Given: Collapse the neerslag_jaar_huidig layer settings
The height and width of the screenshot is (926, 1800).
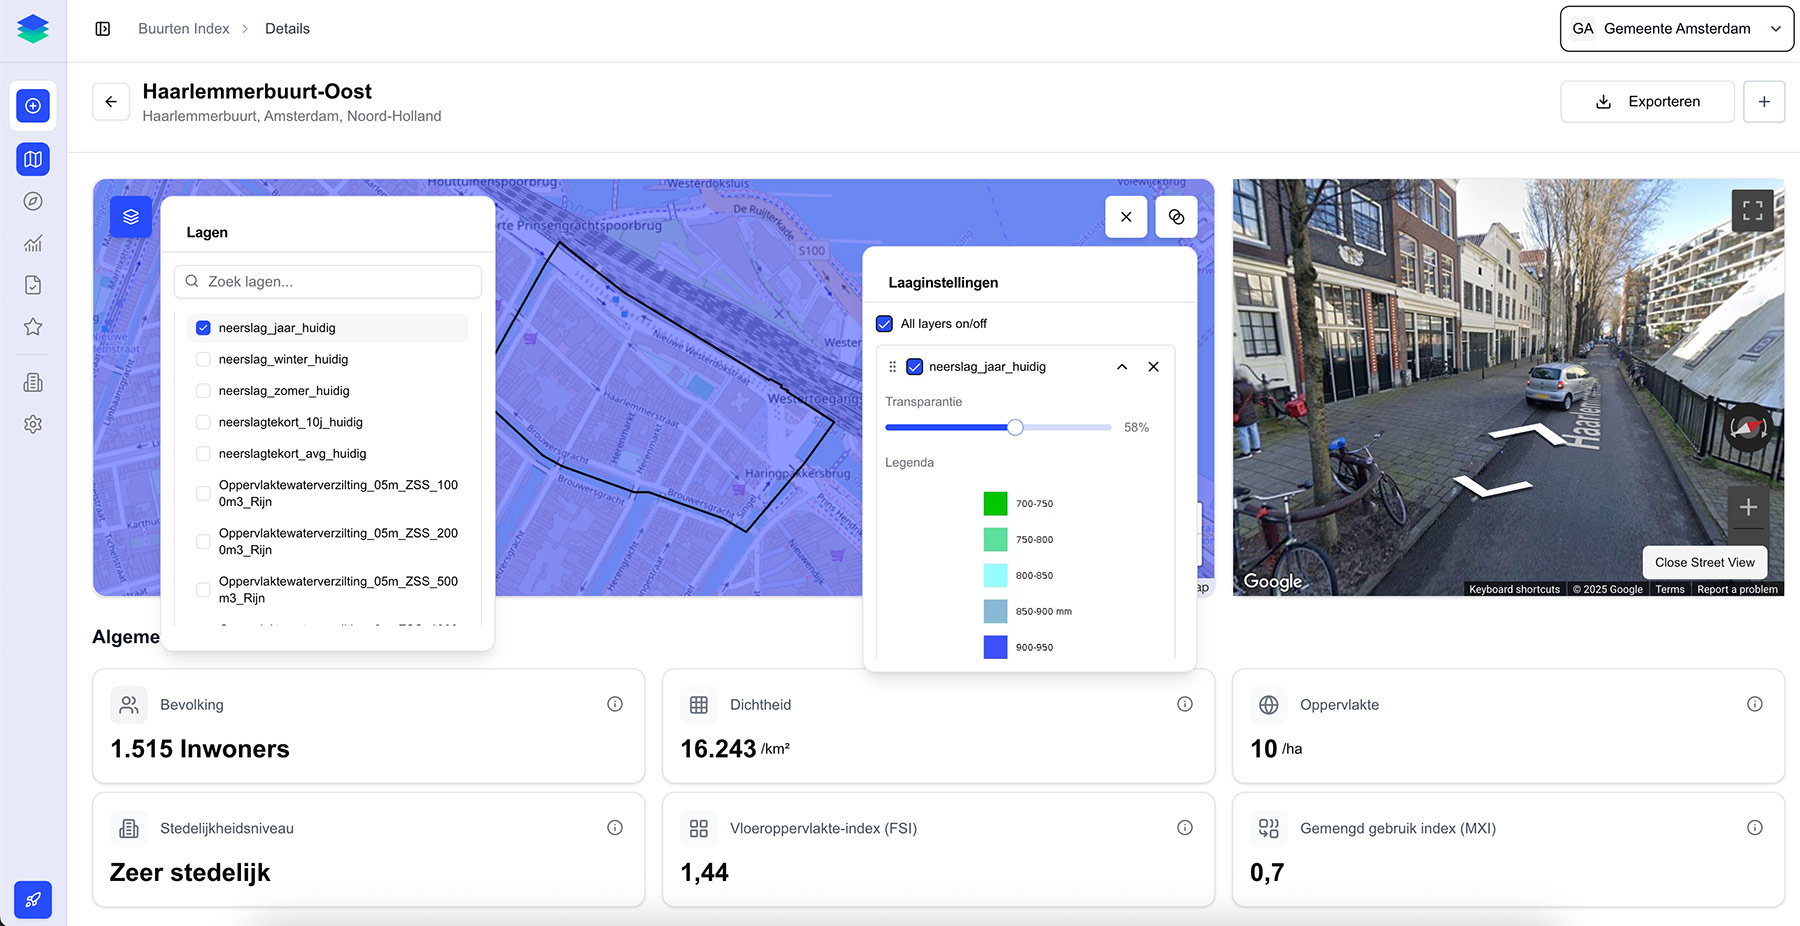Looking at the screenshot, I should [1122, 367].
